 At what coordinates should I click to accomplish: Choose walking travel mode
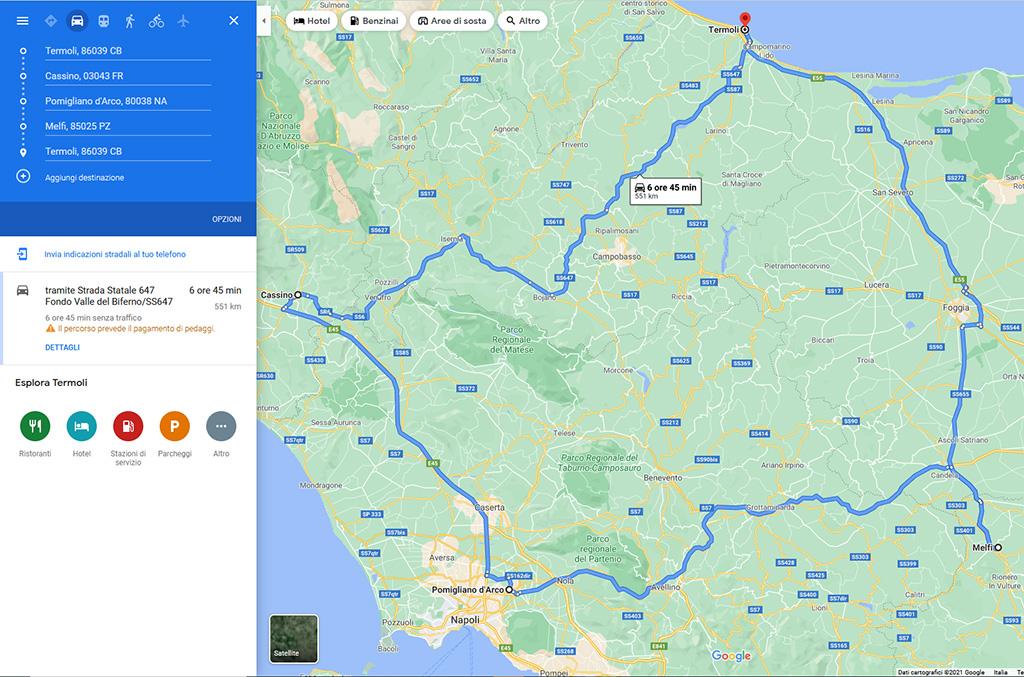[x=130, y=21]
